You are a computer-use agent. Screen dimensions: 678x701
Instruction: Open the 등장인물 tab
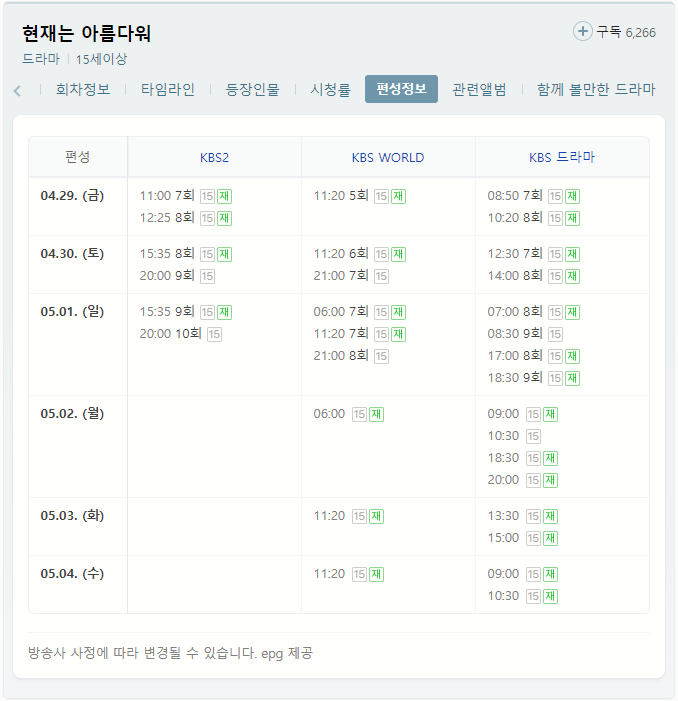pyautogui.click(x=253, y=89)
